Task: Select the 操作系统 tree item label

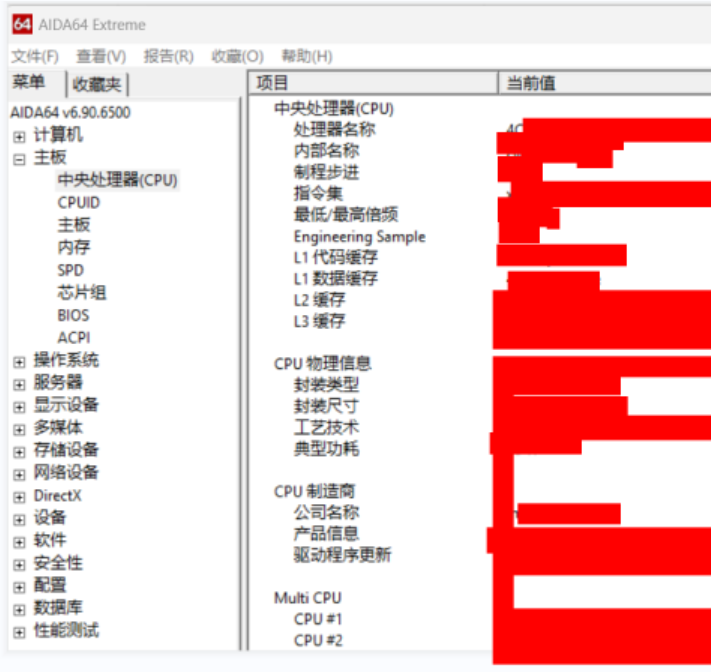Action: [66, 360]
